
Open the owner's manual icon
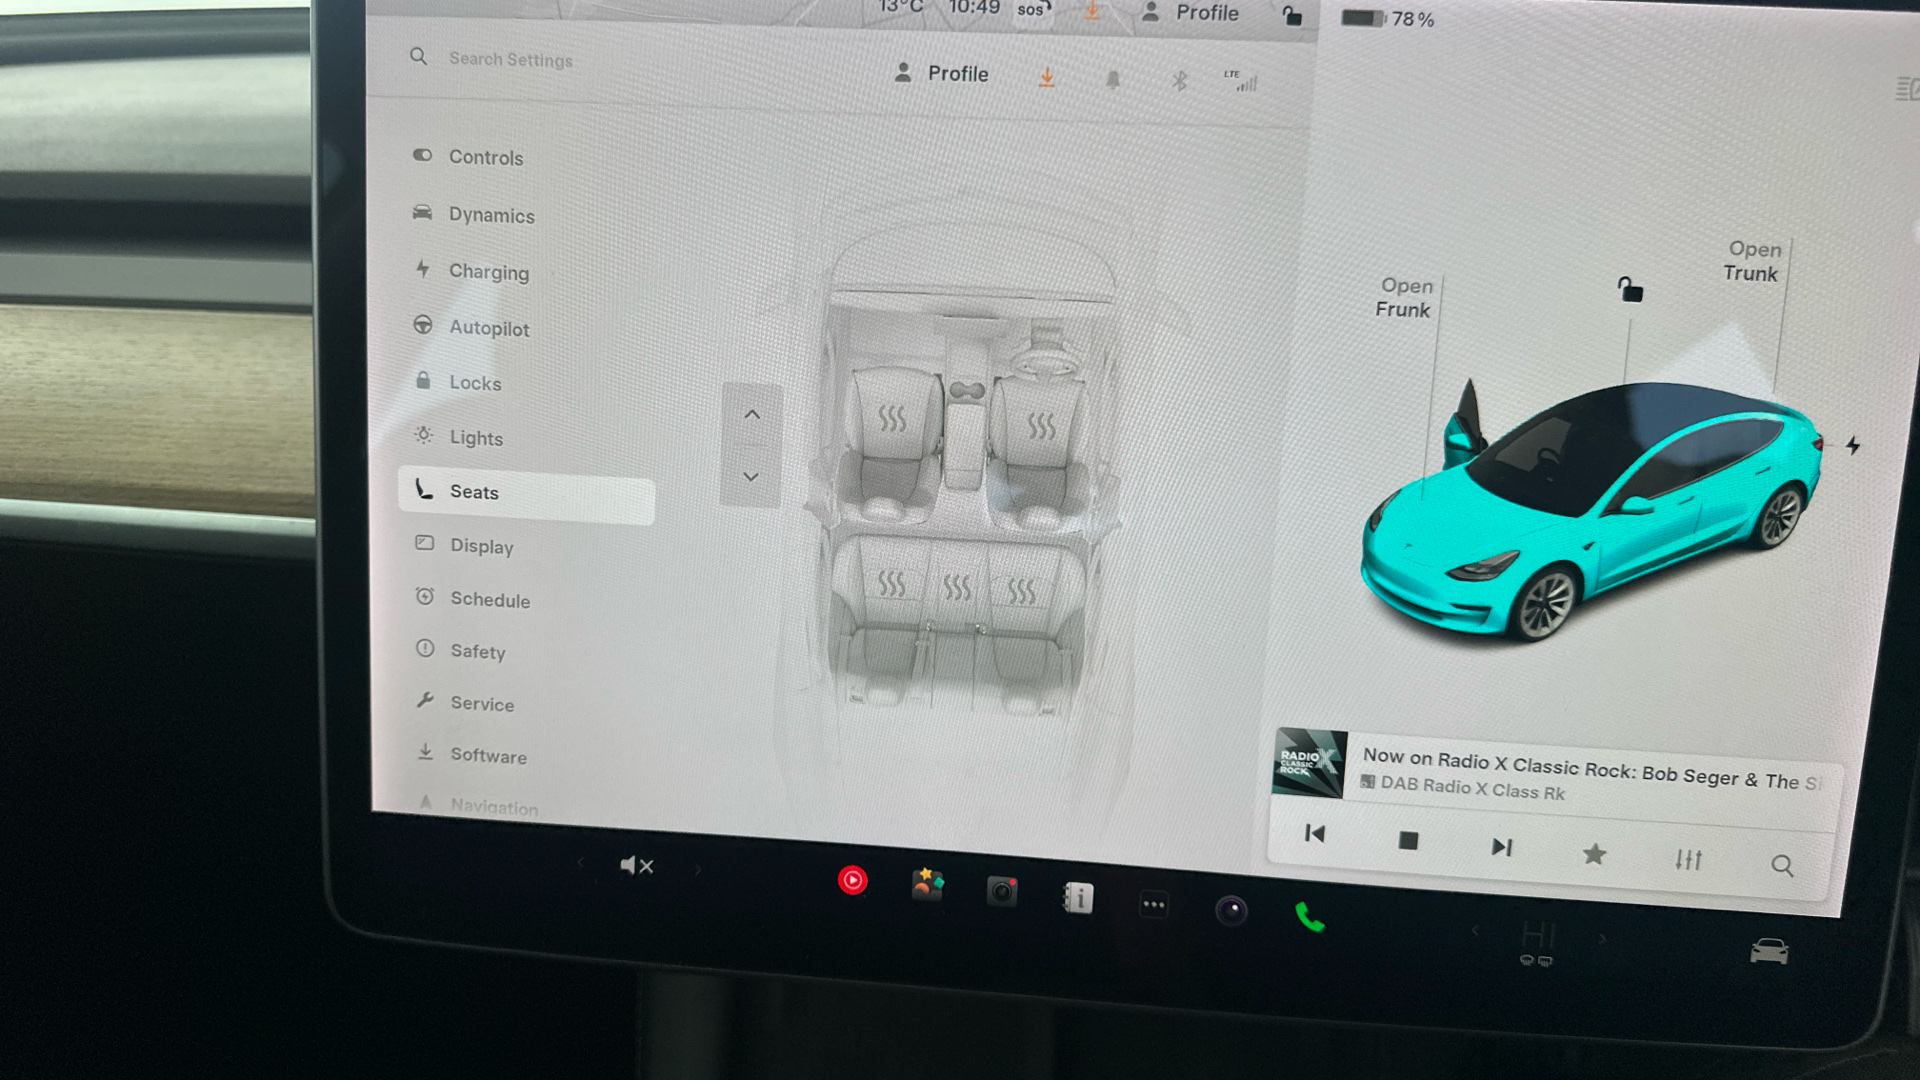1078,898
